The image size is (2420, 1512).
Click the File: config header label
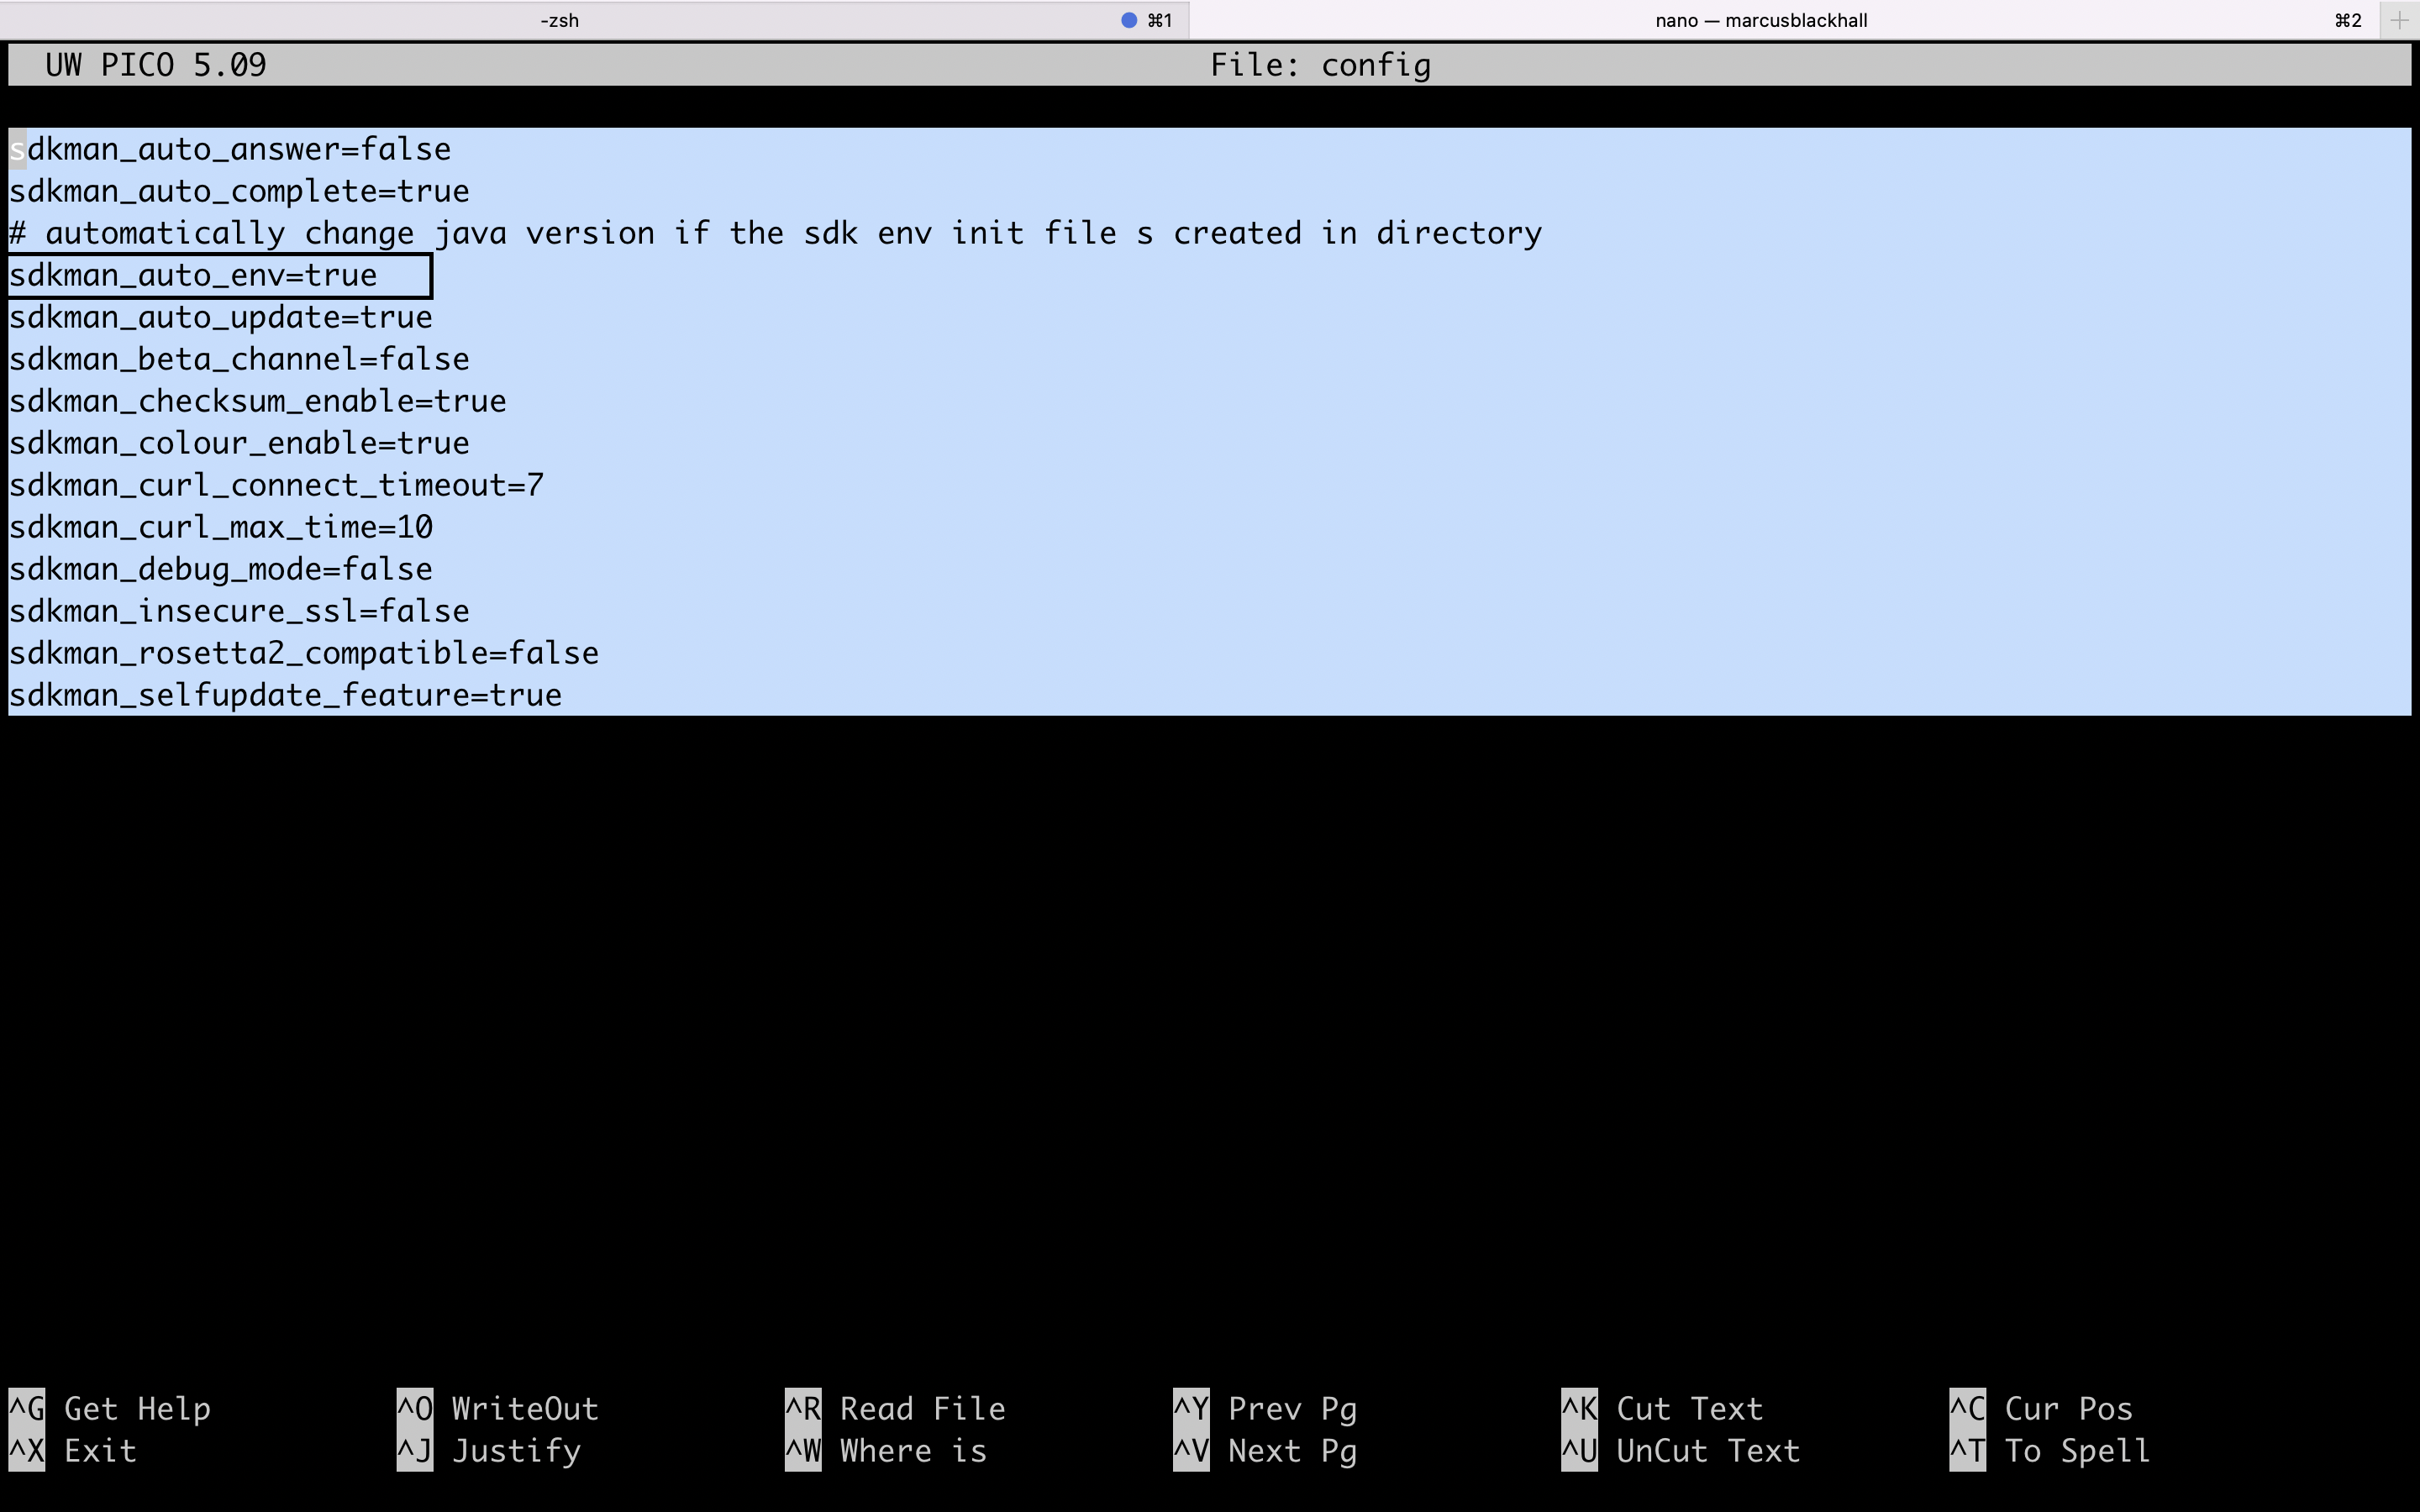coord(1320,65)
